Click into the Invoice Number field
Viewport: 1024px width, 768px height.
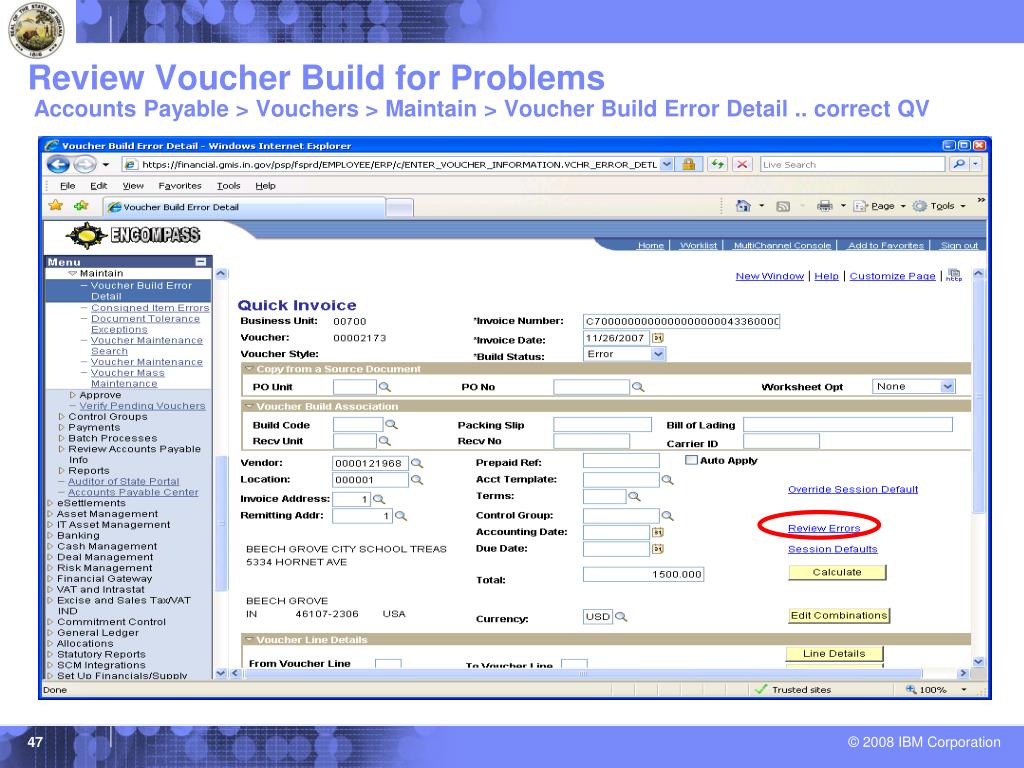(681, 321)
